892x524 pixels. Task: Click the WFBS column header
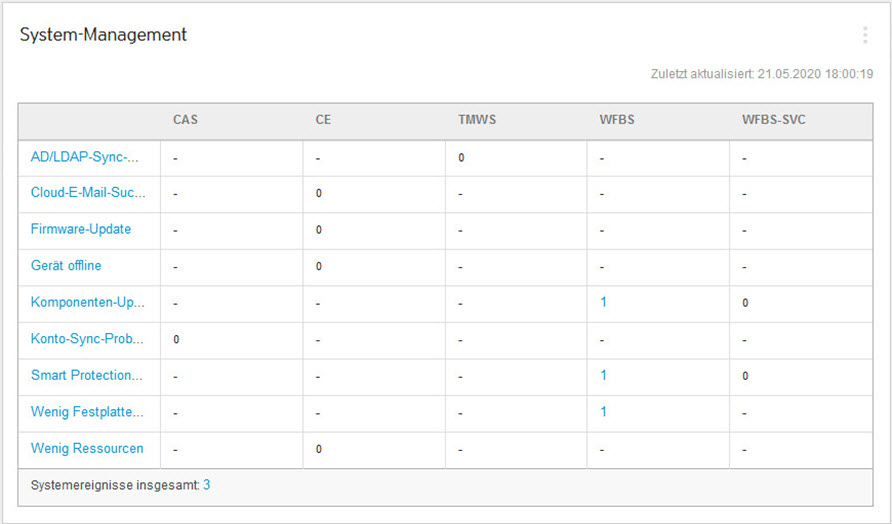[617, 120]
